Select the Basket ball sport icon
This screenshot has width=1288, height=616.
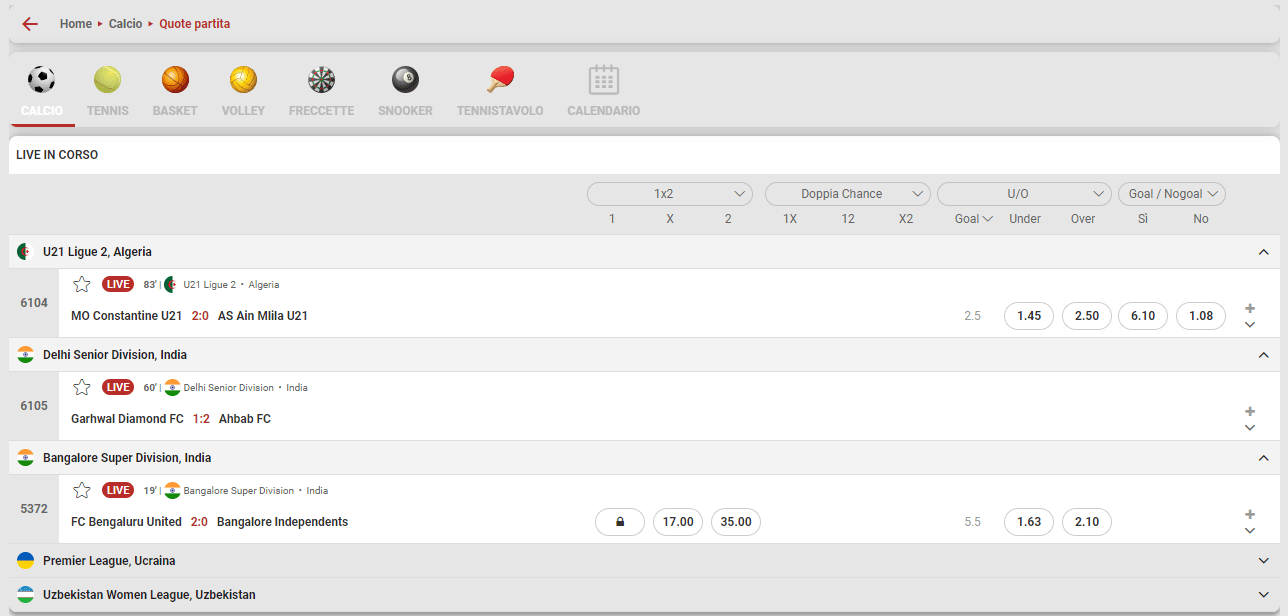tap(175, 80)
